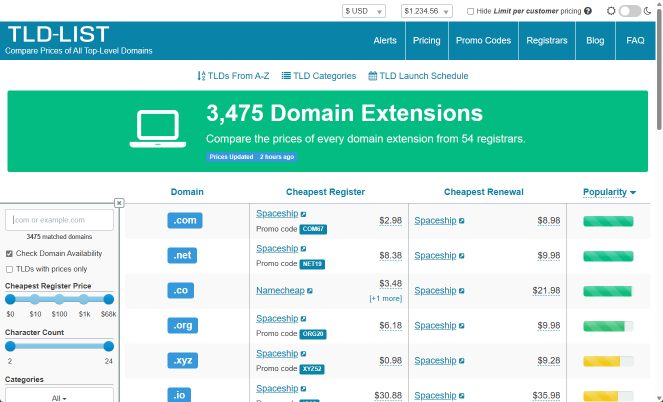
Task: Click Namecheap registrar link in .co row
Action: coord(280,291)
